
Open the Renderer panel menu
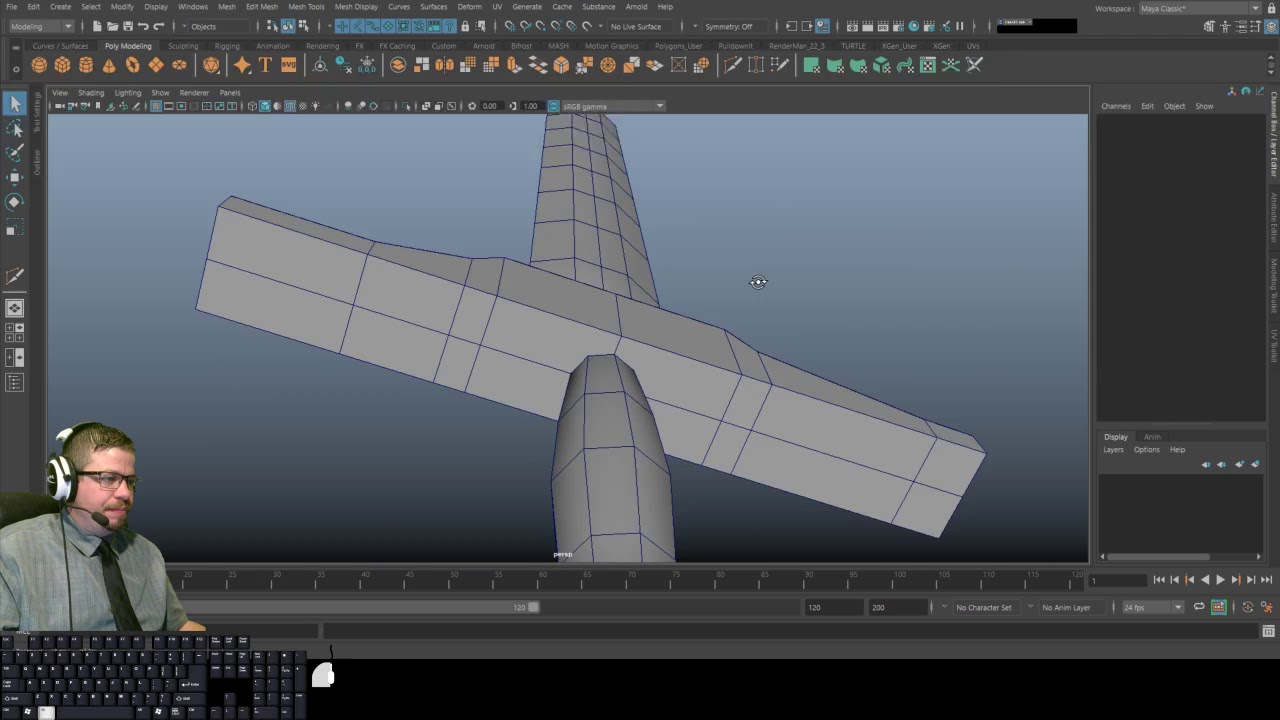pyautogui.click(x=194, y=93)
